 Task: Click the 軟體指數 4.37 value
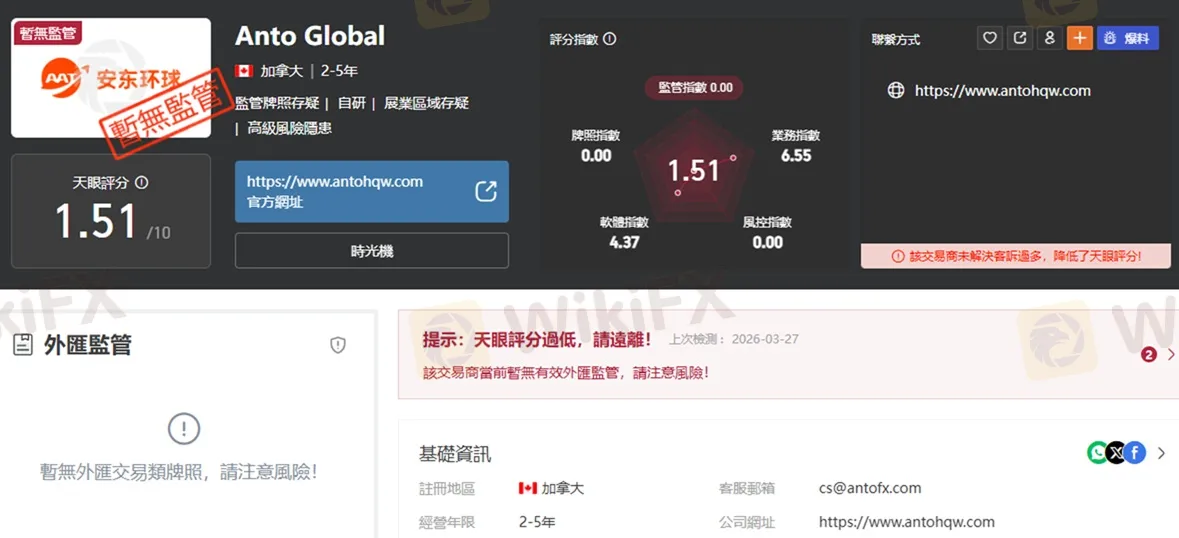pyautogui.click(x=624, y=242)
